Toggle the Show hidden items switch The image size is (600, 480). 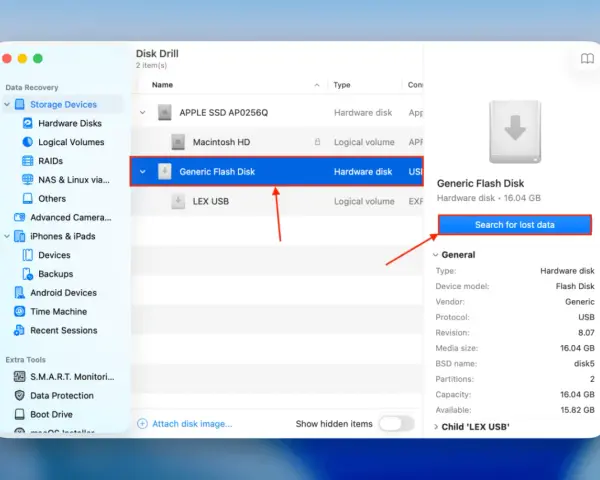[397, 424]
